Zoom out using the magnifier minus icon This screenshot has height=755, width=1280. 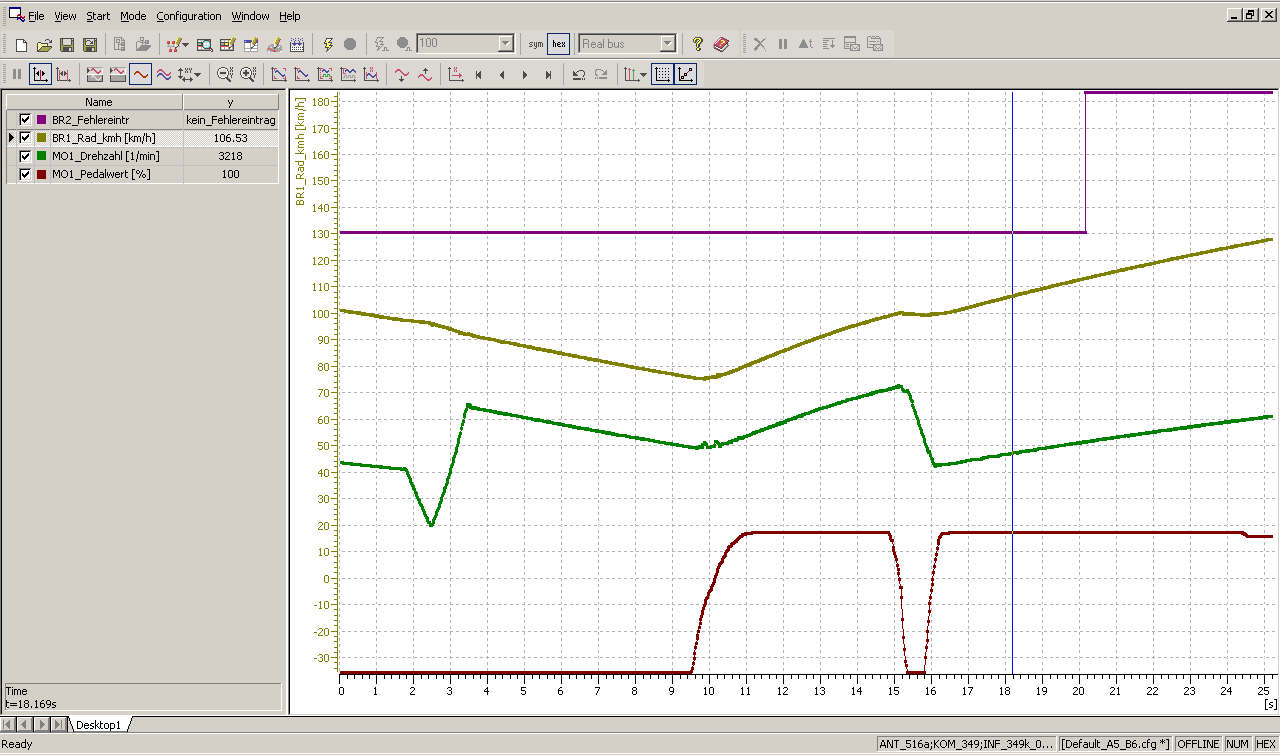tap(225, 74)
